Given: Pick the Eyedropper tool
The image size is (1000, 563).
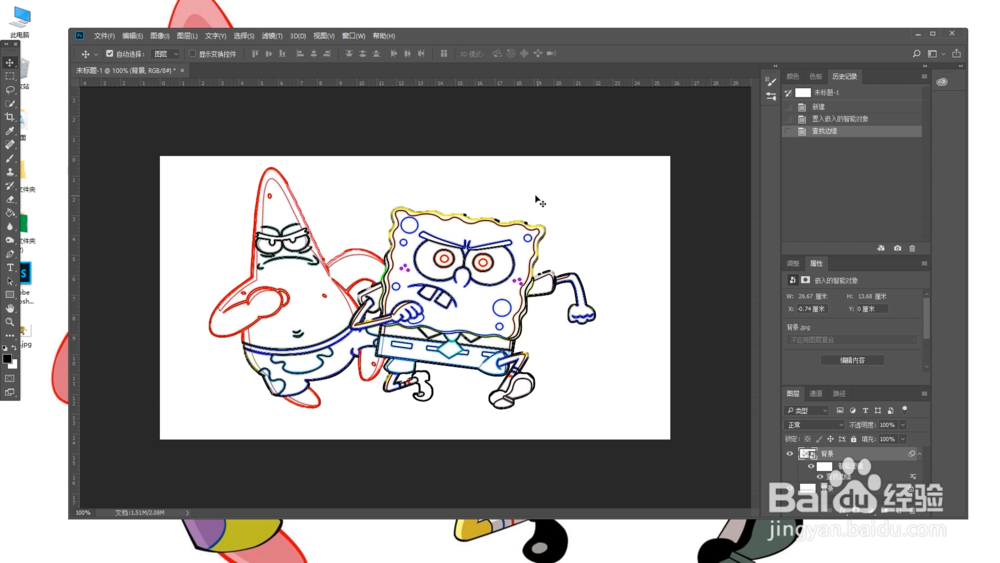Looking at the screenshot, I should (10, 131).
